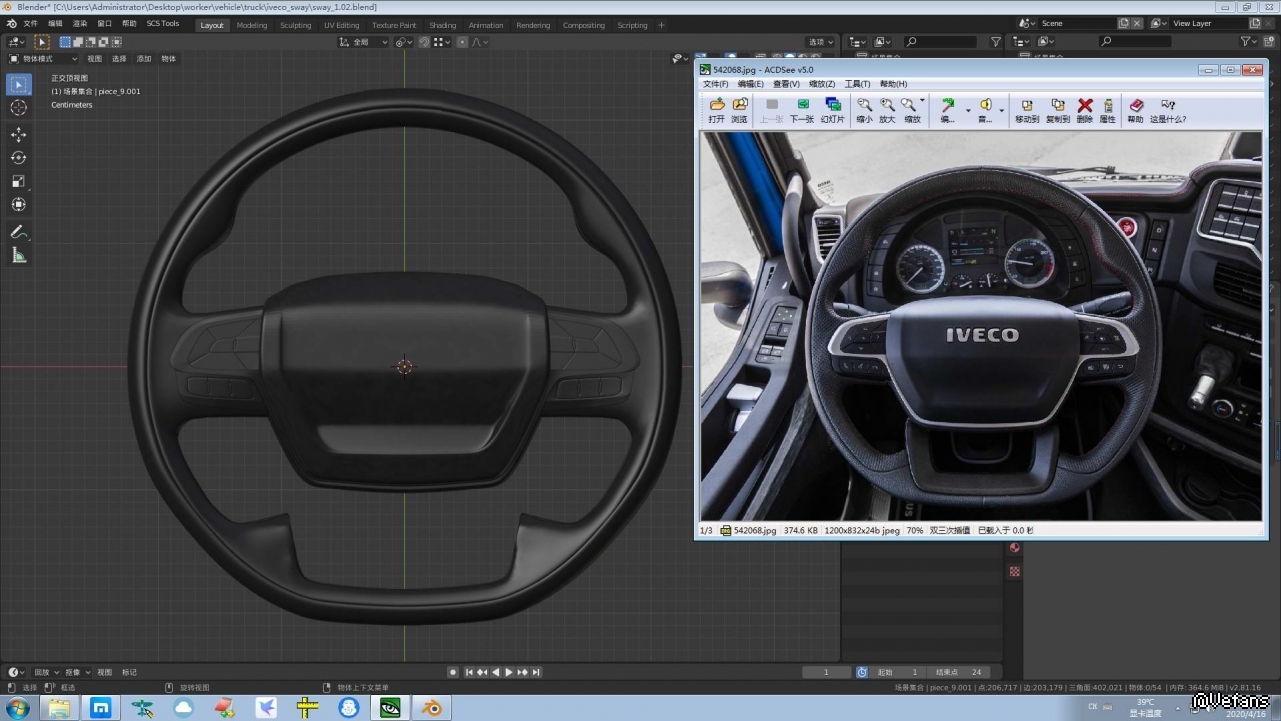Open the object mode (物体模式) dropdown

(x=43, y=59)
